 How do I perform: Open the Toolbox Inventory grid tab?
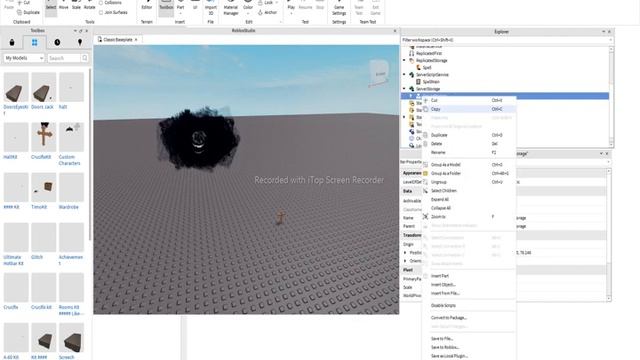pos(34,42)
